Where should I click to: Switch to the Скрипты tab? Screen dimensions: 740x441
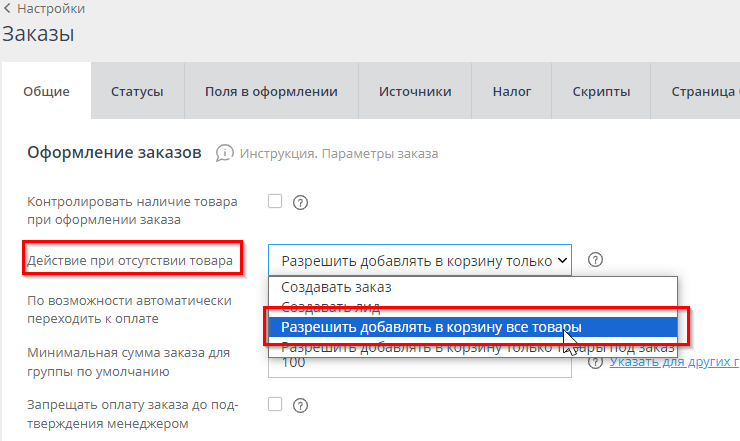pyautogui.click(x=601, y=92)
